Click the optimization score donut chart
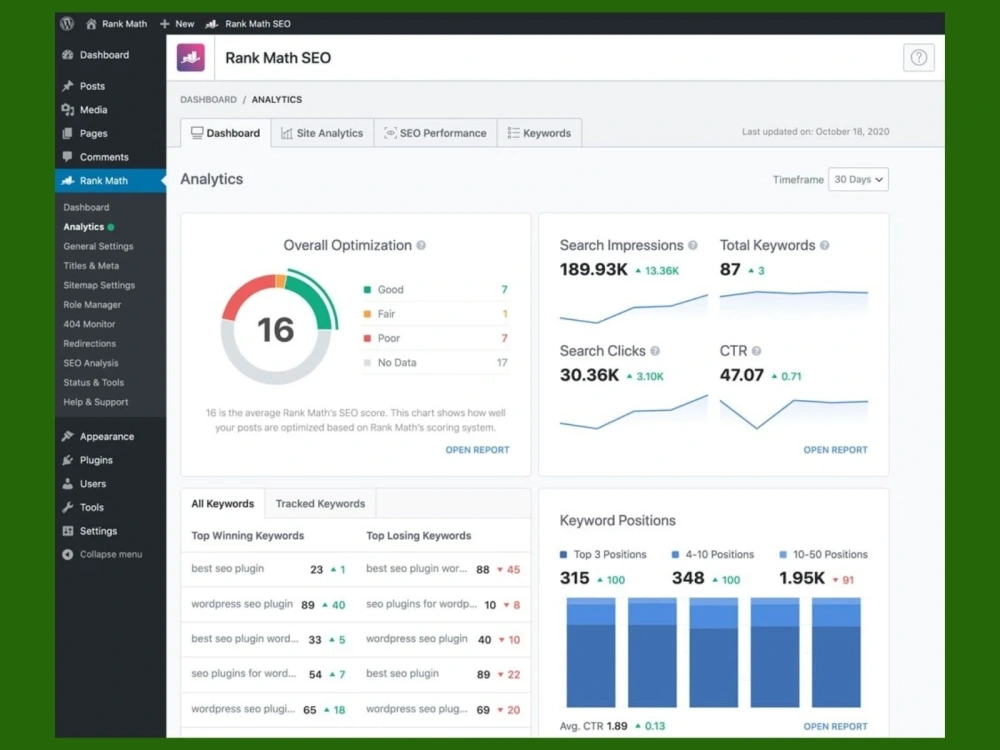 point(278,327)
